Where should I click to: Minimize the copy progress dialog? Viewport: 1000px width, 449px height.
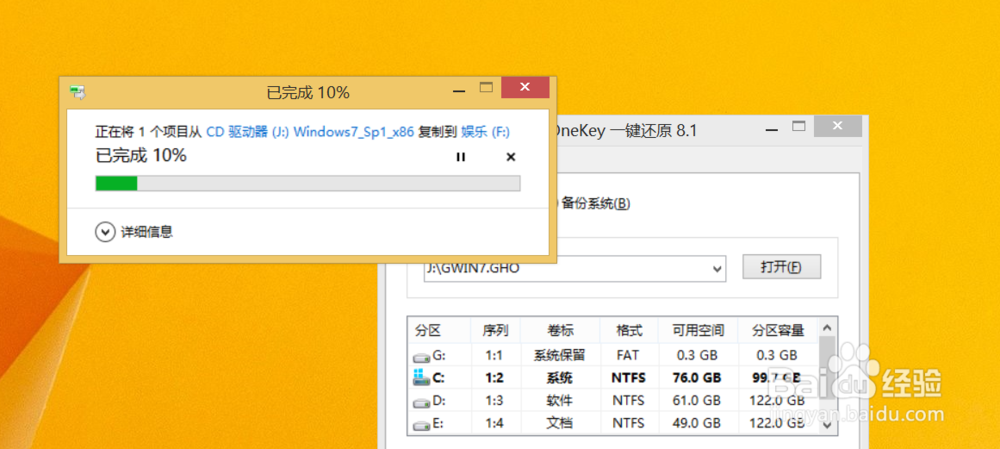(x=459, y=91)
